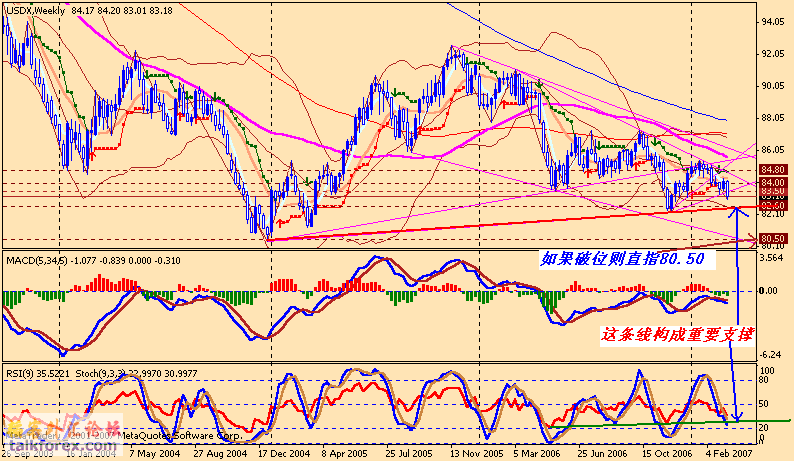Click the 13 Nov 2005 date label

pos(477,453)
